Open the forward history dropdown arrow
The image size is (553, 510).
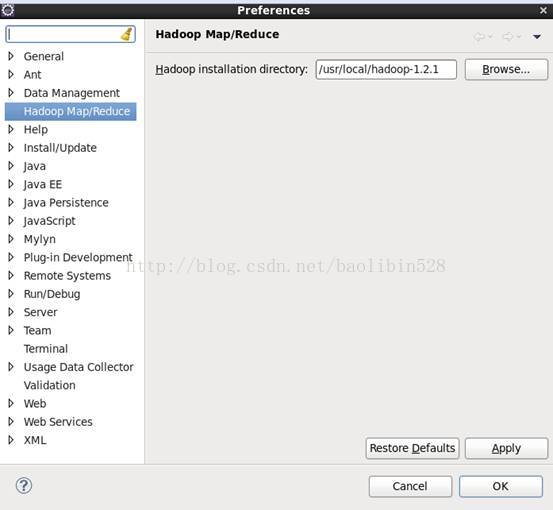[519, 36]
